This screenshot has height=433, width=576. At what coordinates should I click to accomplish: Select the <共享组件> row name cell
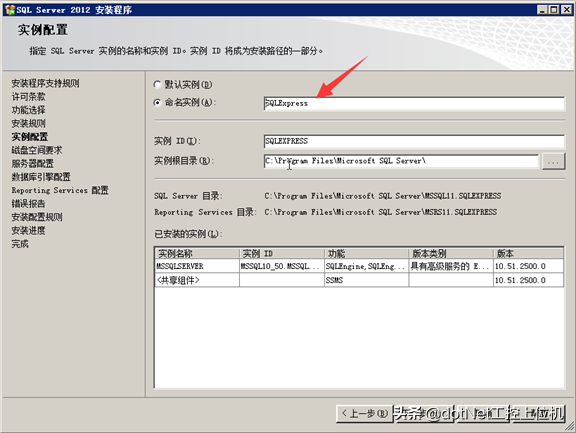pyautogui.click(x=197, y=280)
